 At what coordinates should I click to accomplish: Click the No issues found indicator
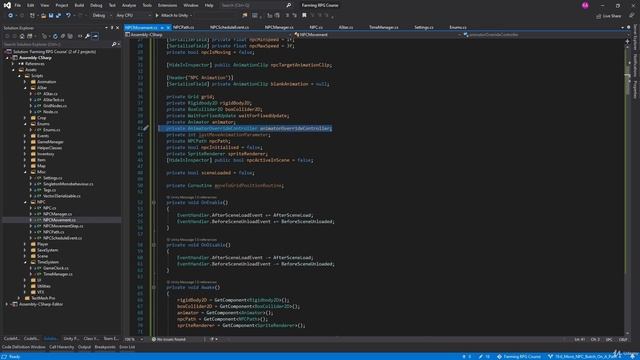[169, 340]
